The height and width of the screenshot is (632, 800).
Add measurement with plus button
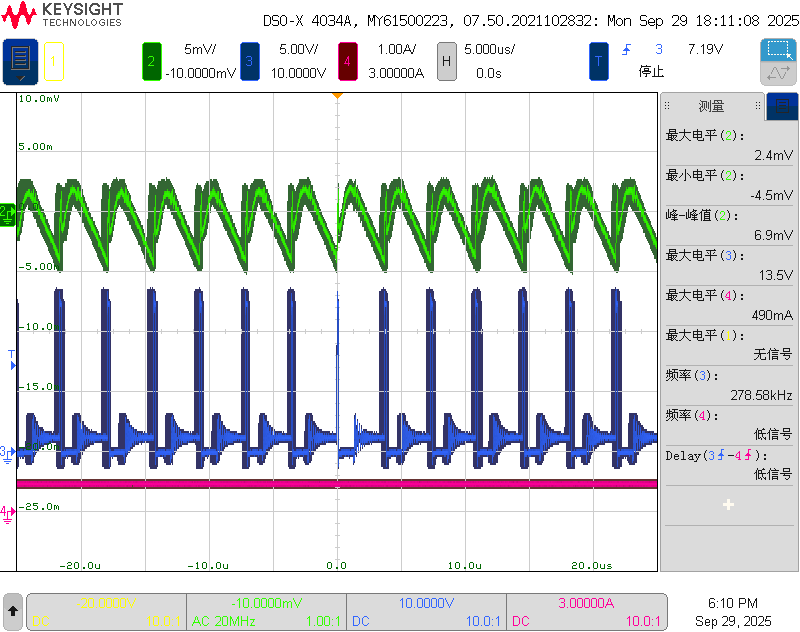(728, 505)
